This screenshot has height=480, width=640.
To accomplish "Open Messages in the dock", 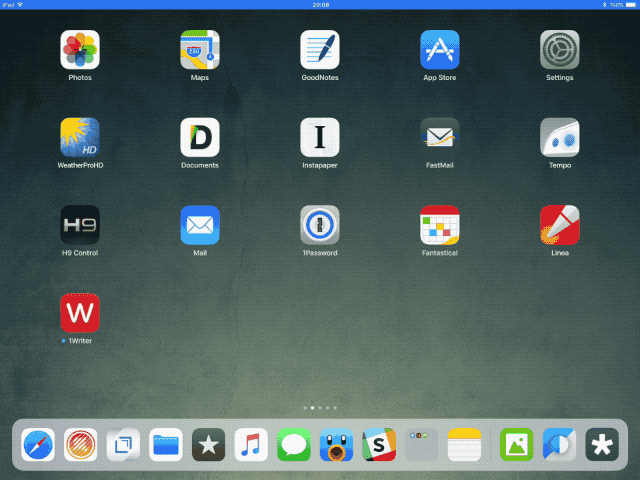I will pyautogui.click(x=294, y=444).
